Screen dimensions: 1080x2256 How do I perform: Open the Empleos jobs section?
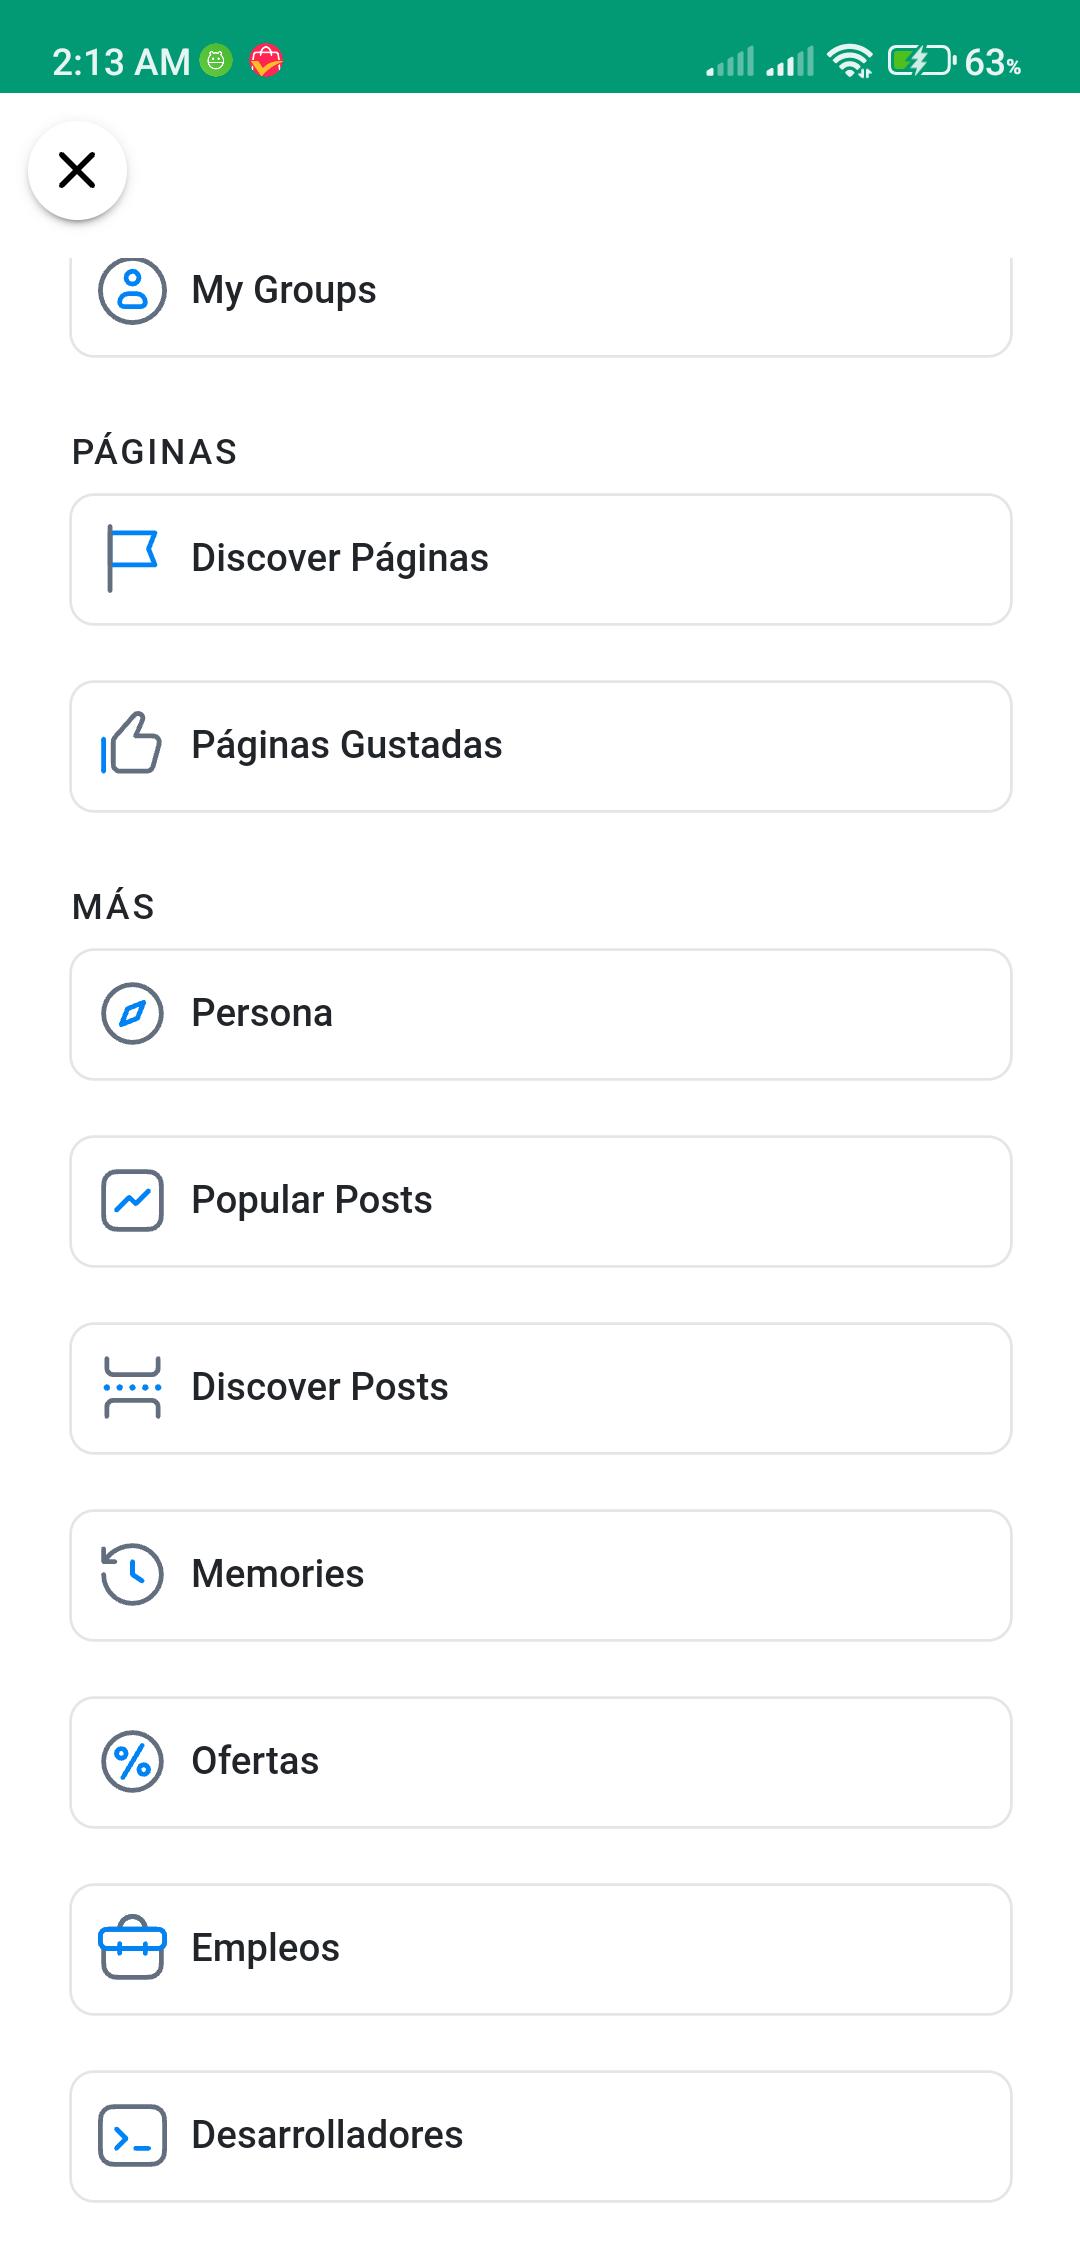pyautogui.click(x=541, y=1949)
